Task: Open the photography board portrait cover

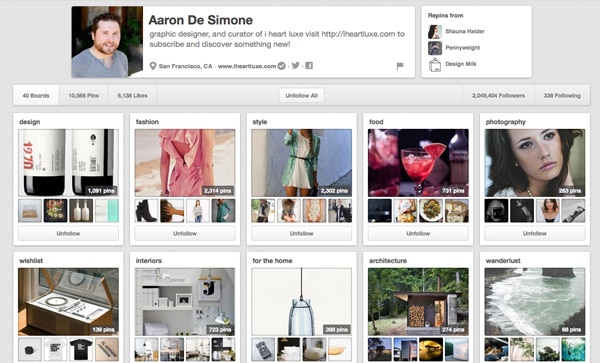Action: tap(535, 163)
